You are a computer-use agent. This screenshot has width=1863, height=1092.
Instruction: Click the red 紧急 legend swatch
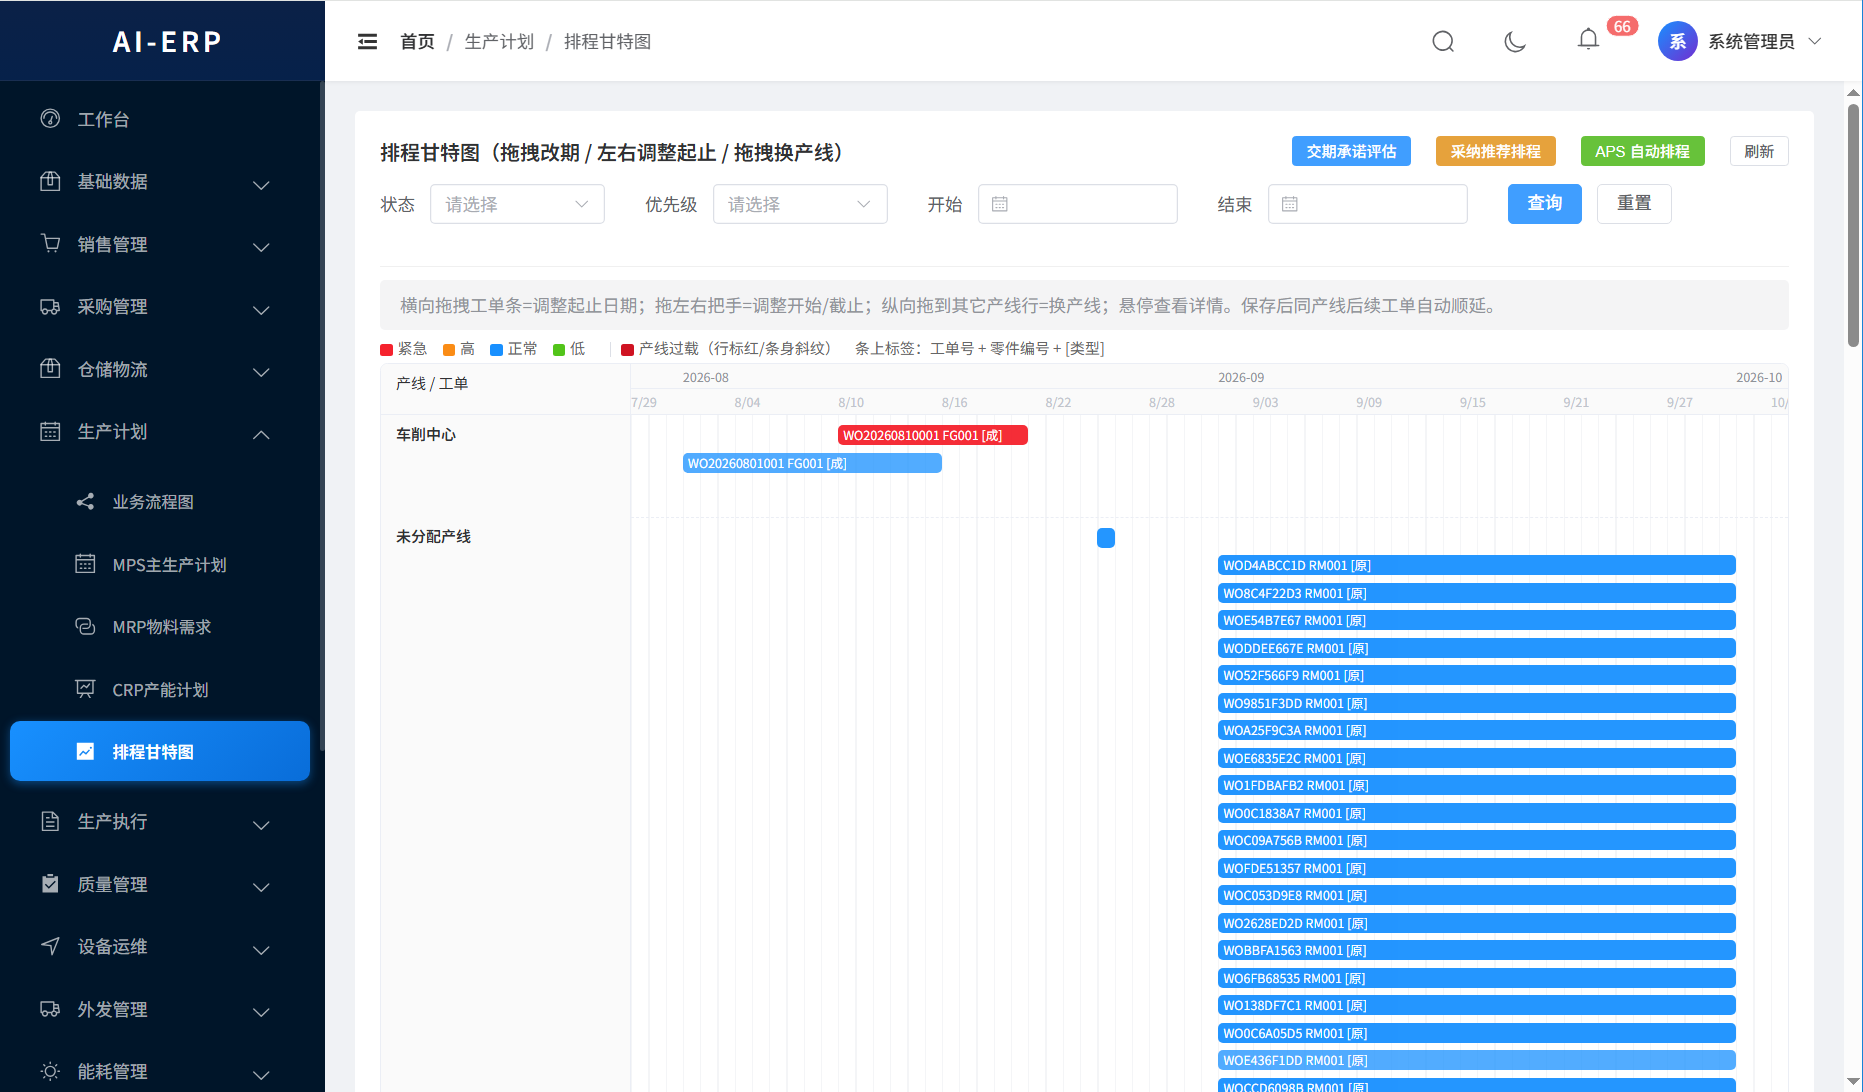(x=386, y=349)
